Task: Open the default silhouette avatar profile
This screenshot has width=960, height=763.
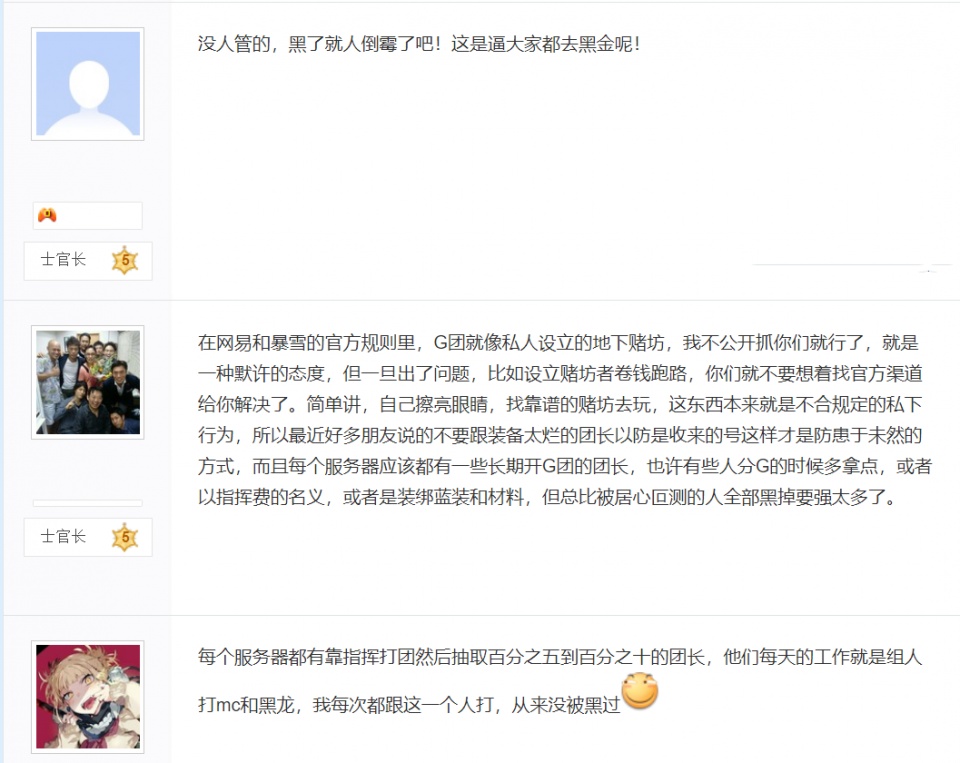Action: click(x=88, y=84)
